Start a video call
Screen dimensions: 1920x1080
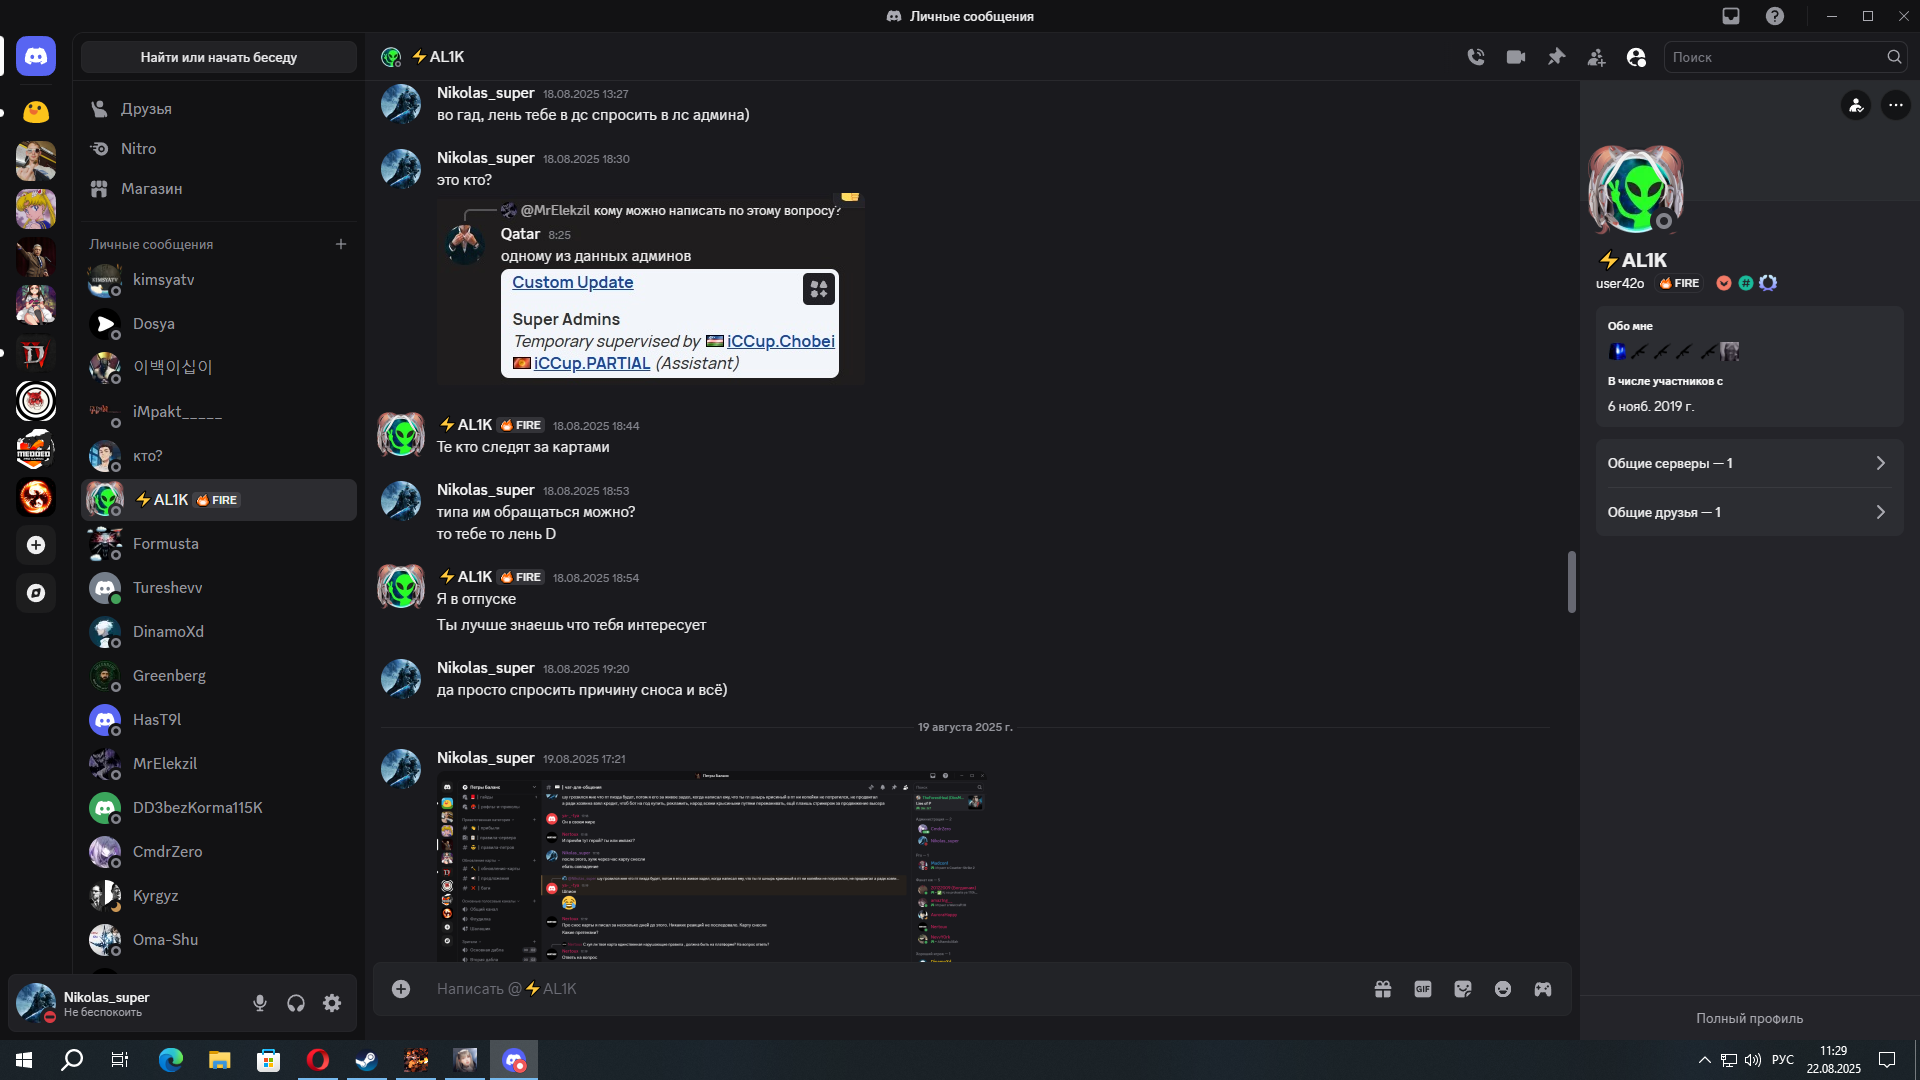click(1516, 57)
